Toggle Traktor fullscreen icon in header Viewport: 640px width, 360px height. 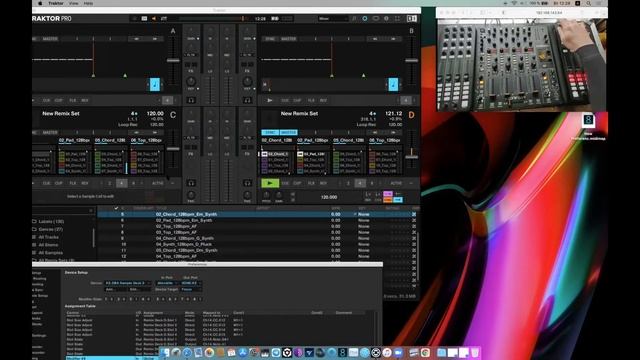click(397, 19)
